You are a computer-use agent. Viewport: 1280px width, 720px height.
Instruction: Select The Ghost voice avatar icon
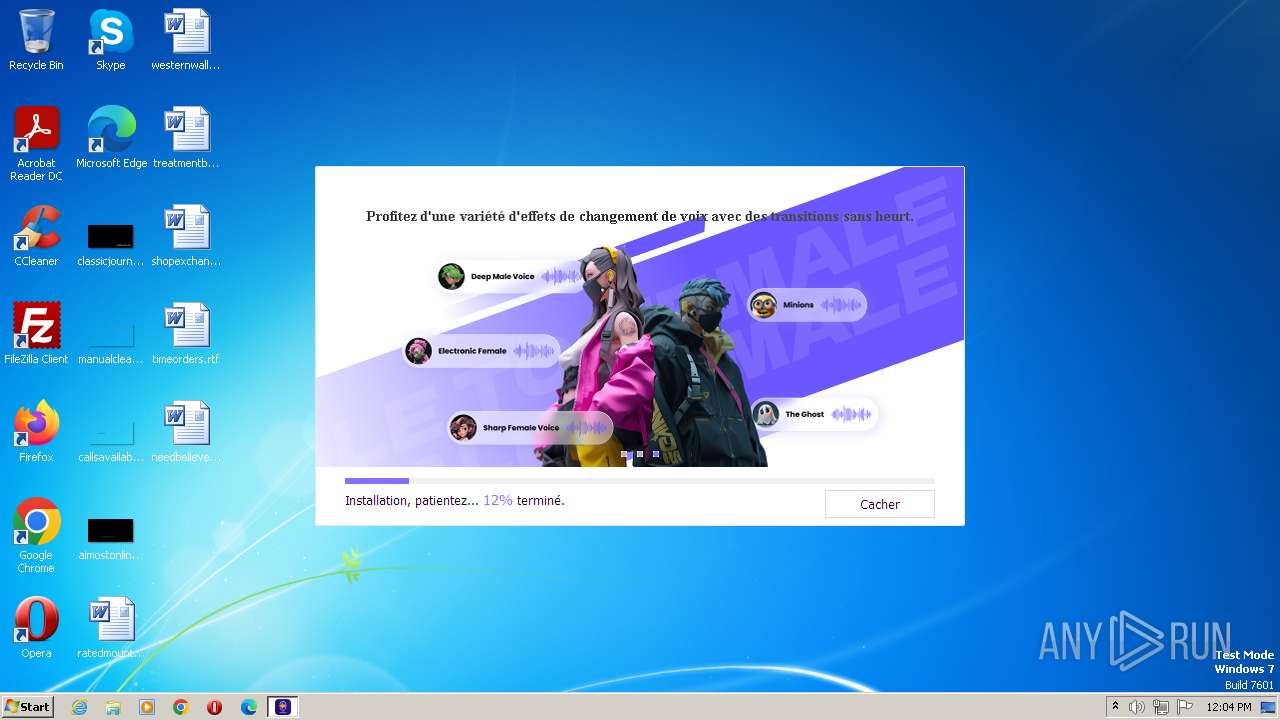pyautogui.click(x=766, y=414)
